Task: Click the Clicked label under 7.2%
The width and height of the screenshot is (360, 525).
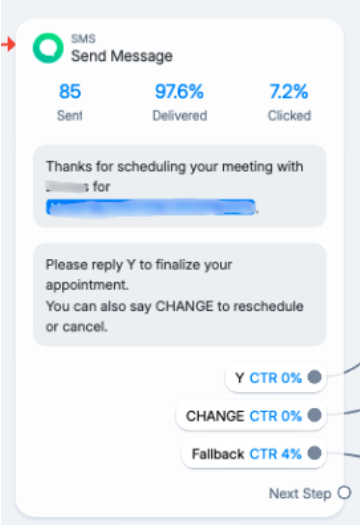Action: (x=289, y=116)
